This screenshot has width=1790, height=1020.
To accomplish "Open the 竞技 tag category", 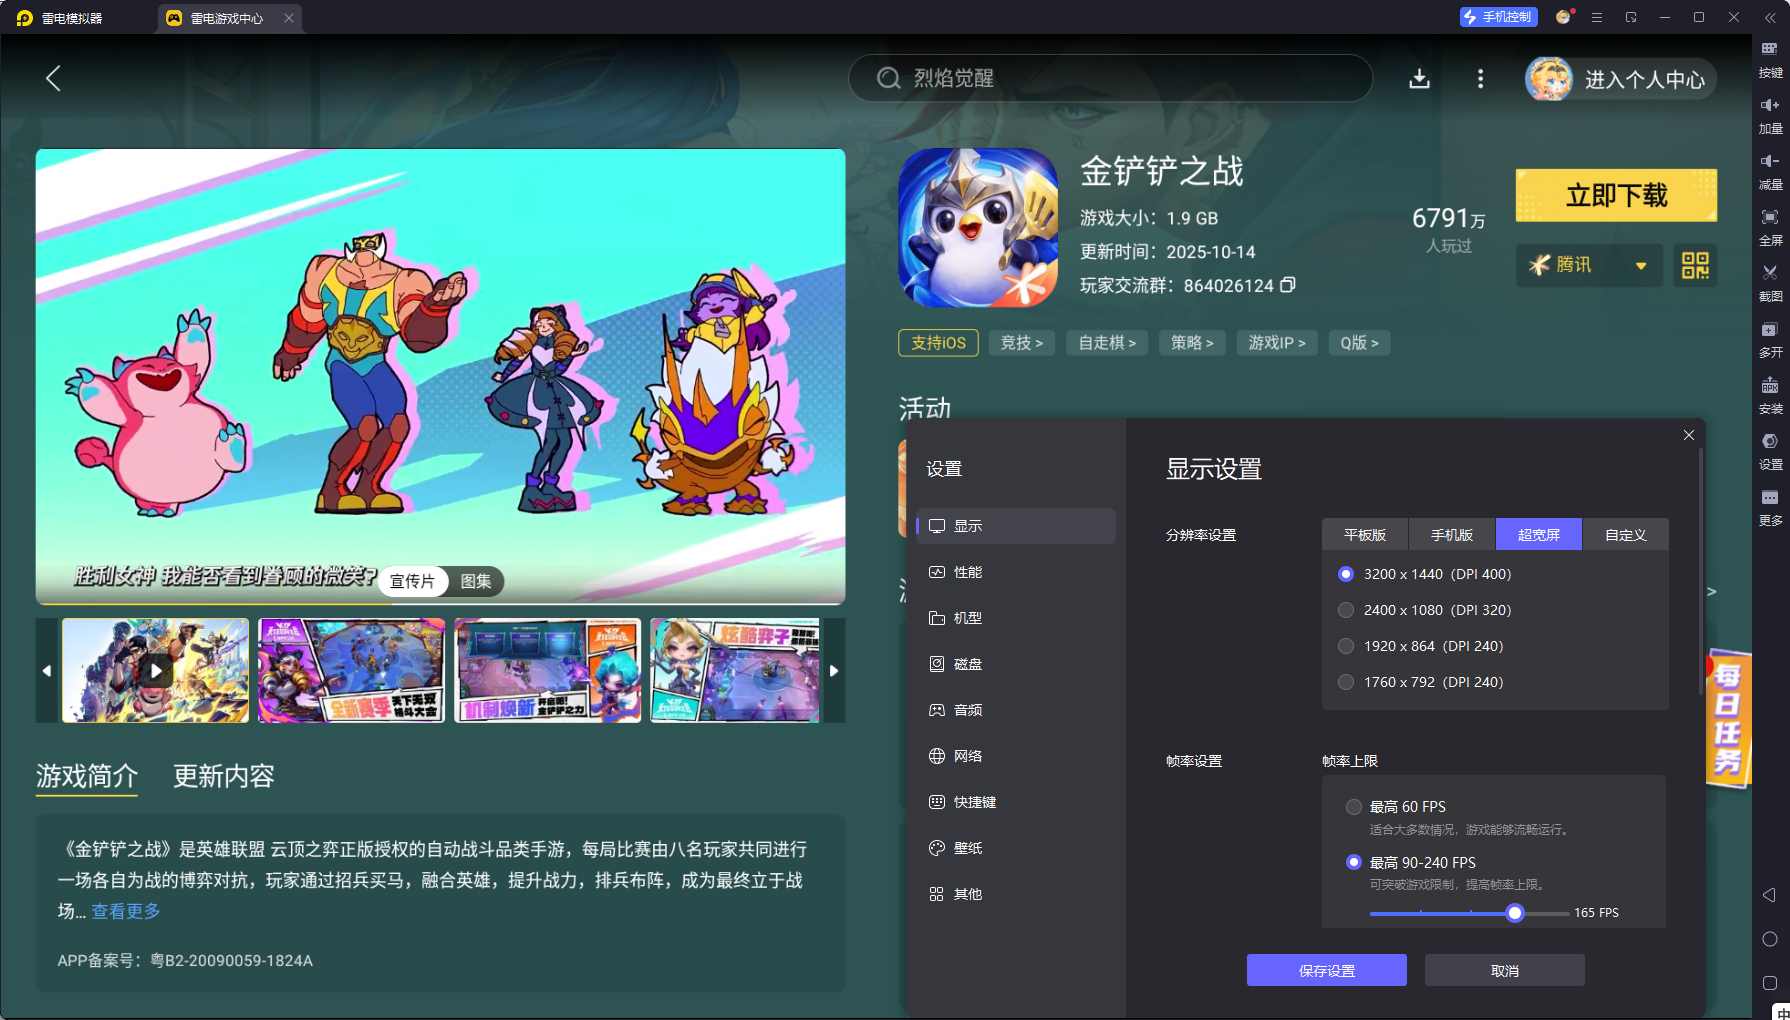I will (x=1022, y=343).
